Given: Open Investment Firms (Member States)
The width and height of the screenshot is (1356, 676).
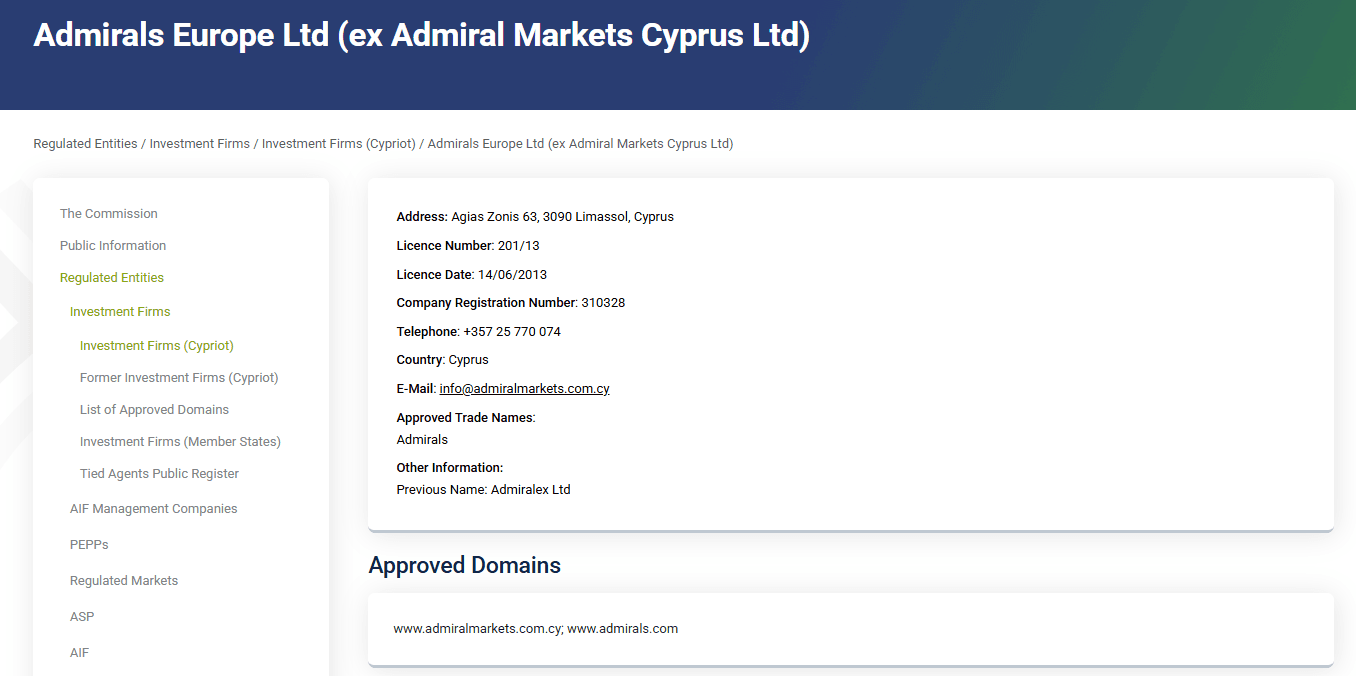Looking at the screenshot, I should [180, 442].
